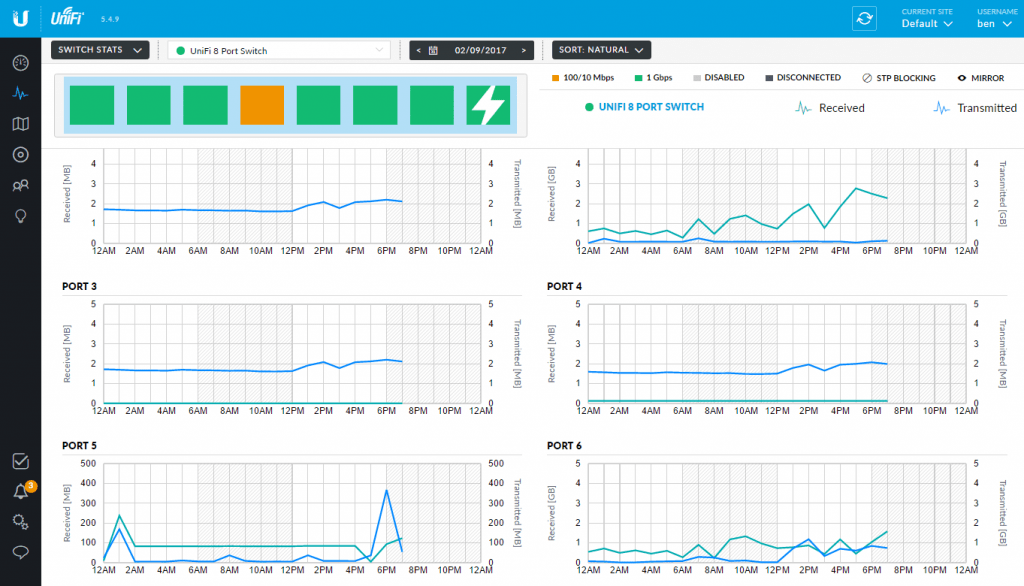
Task: Open the Dashboard from the sidebar
Action: point(20,63)
